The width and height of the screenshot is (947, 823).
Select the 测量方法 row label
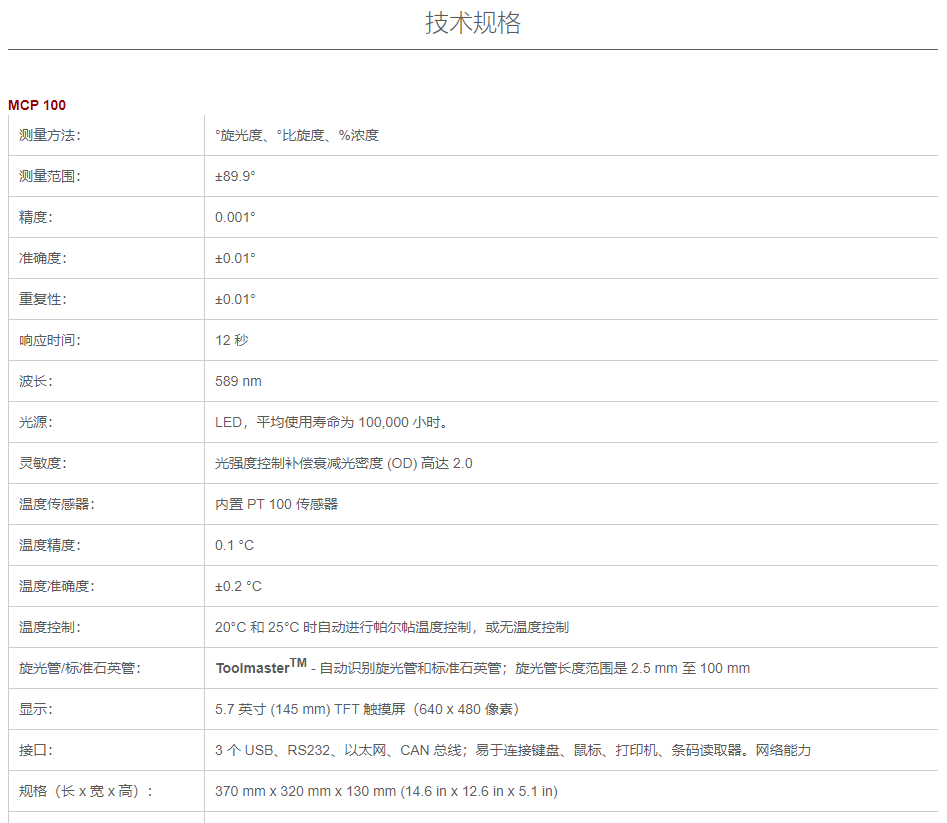(49, 135)
